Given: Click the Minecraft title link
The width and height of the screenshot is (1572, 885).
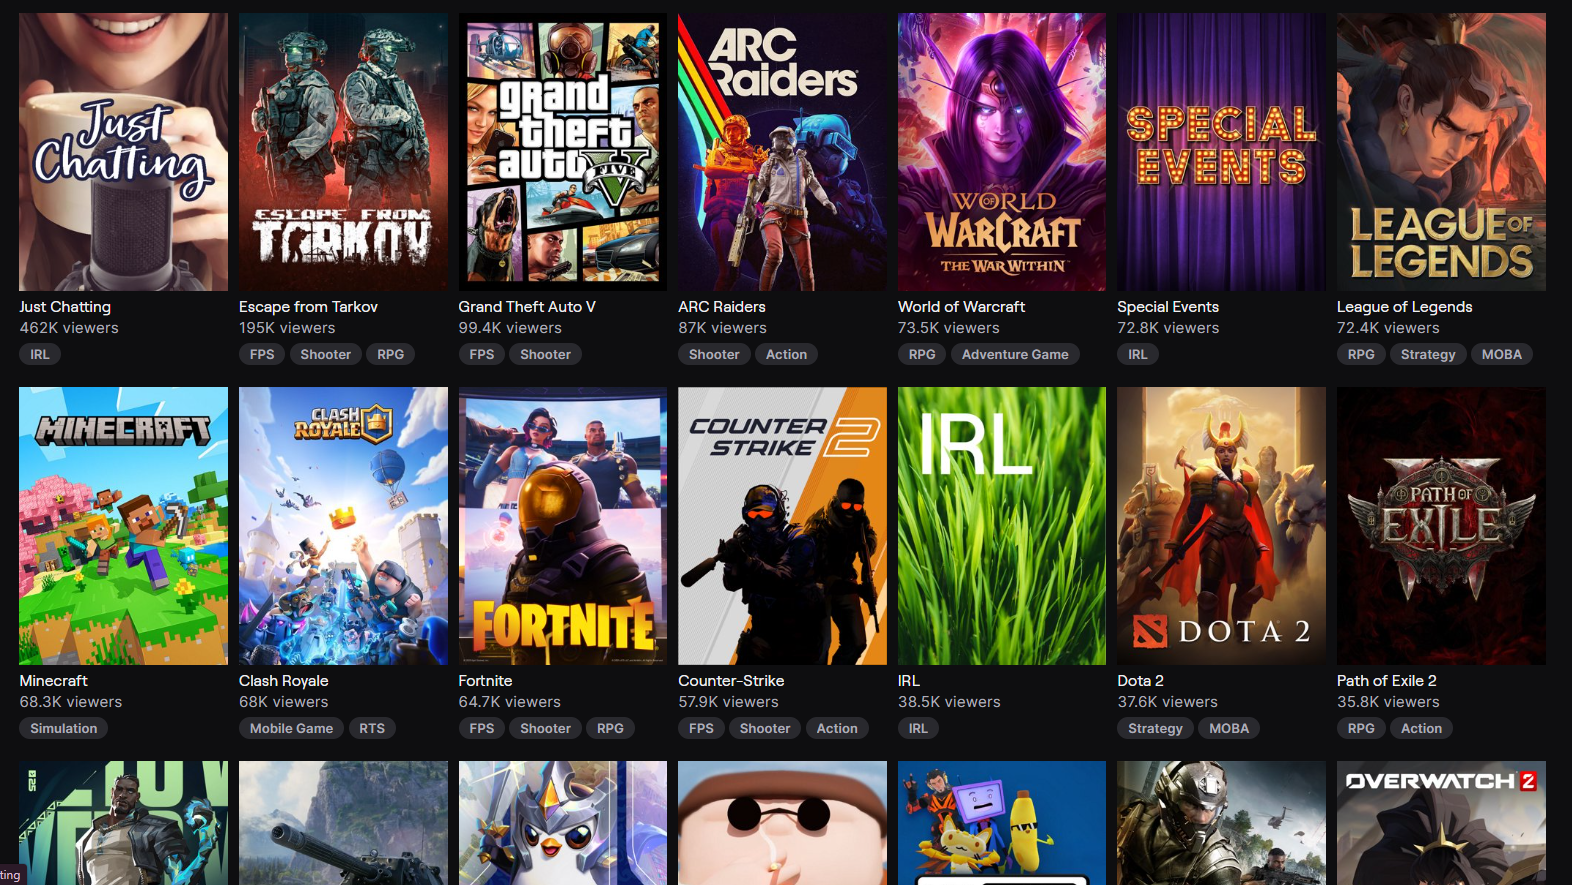Looking at the screenshot, I should [x=54, y=681].
